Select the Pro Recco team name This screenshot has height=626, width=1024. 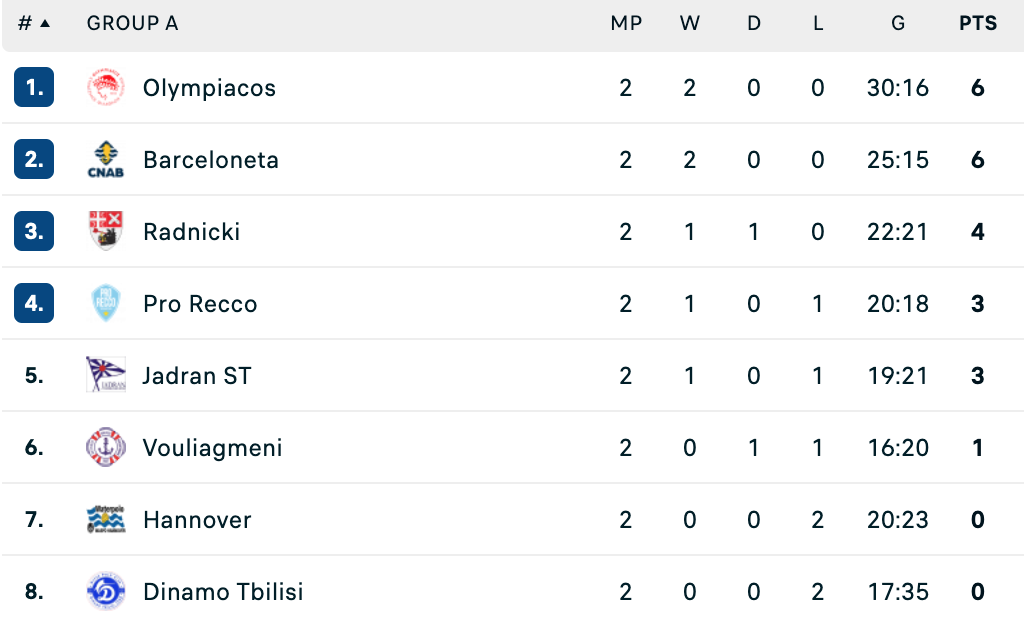tap(200, 304)
